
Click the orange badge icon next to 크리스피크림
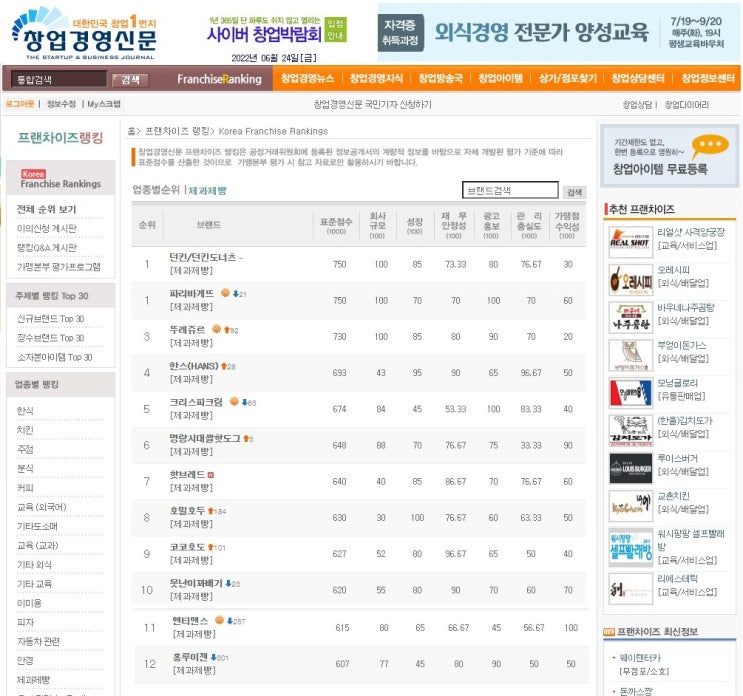[x=234, y=401]
